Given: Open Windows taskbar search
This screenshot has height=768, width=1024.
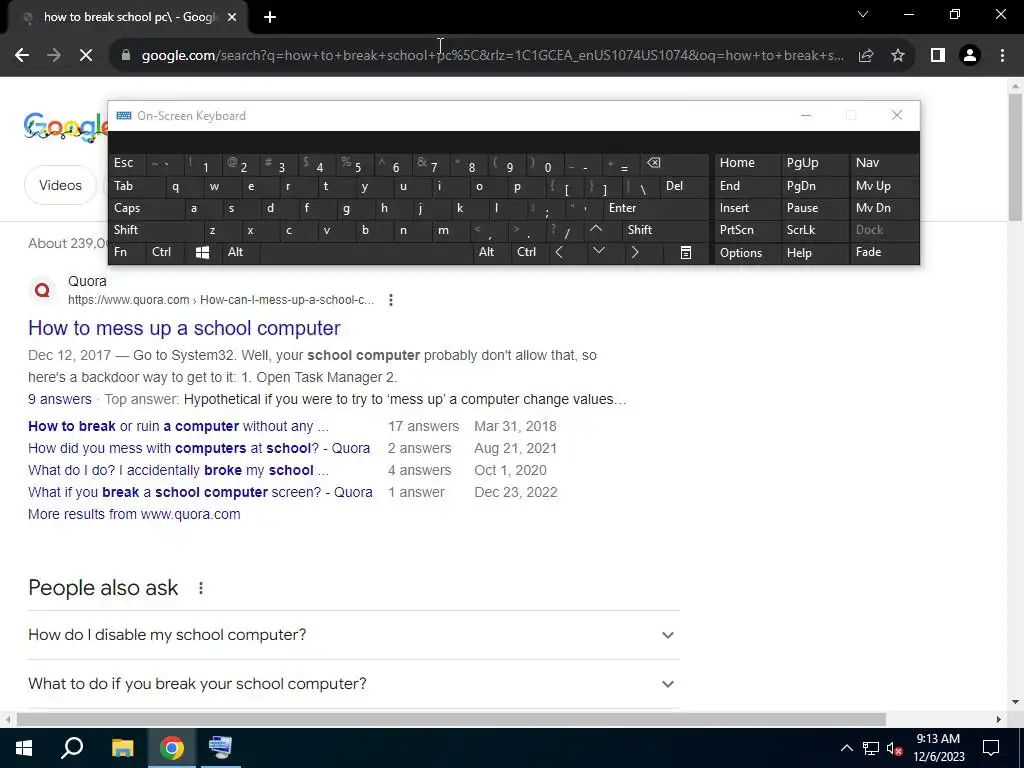Looking at the screenshot, I should click(72, 747).
